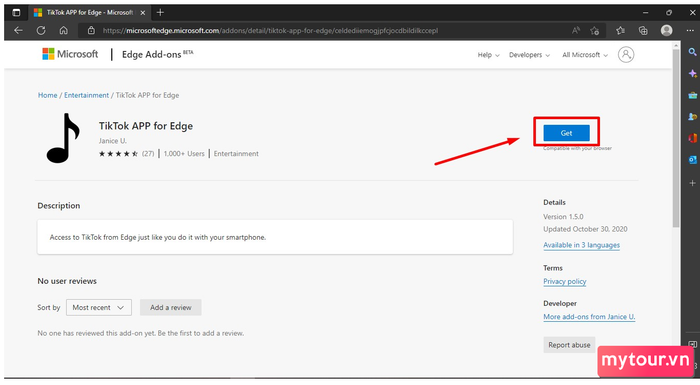
Task: Reload the page with refresh icon
Action: click(41, 30)
